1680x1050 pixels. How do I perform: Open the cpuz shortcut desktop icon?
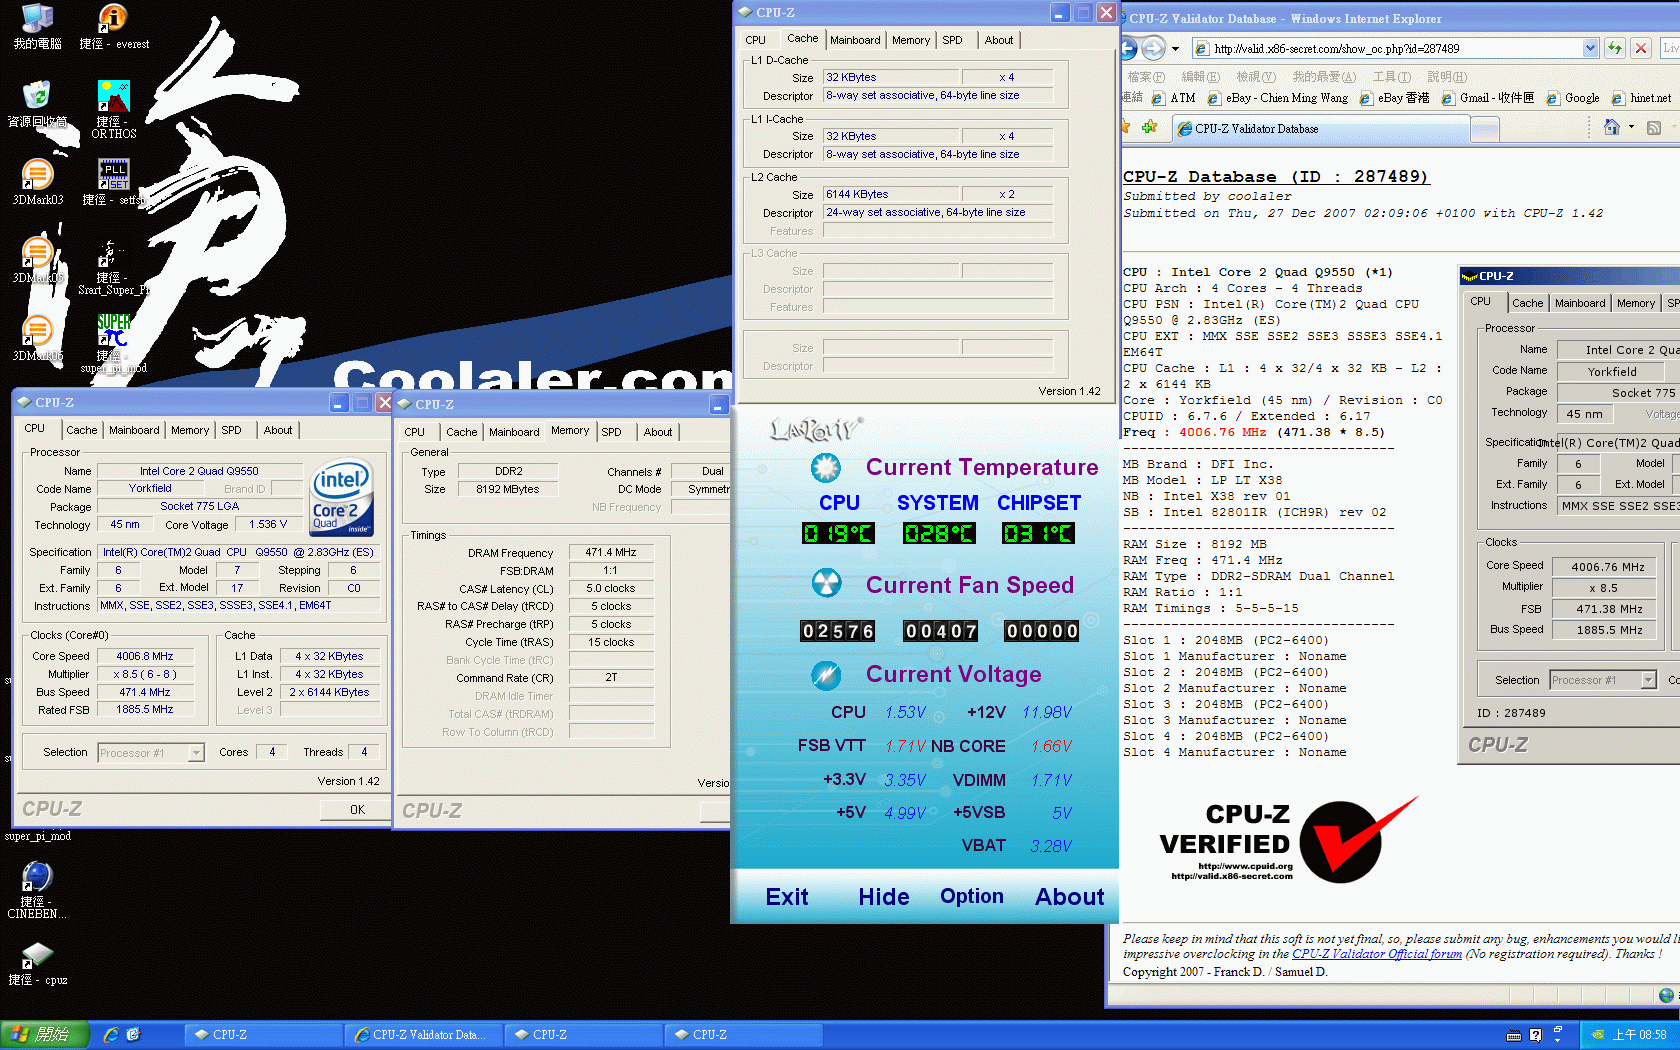coord(37,955)
